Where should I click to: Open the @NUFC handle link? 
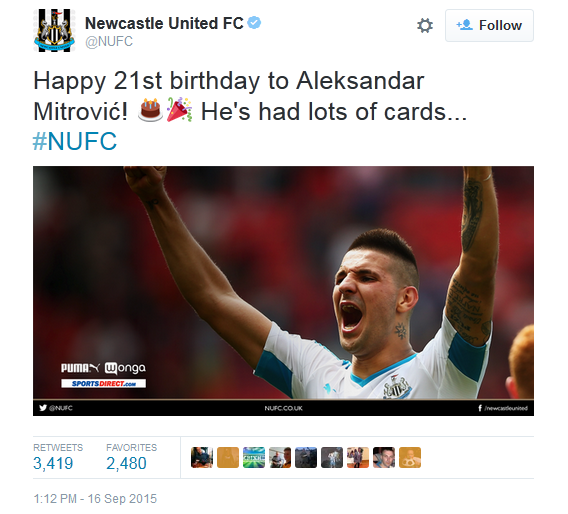tap(109, 42)
